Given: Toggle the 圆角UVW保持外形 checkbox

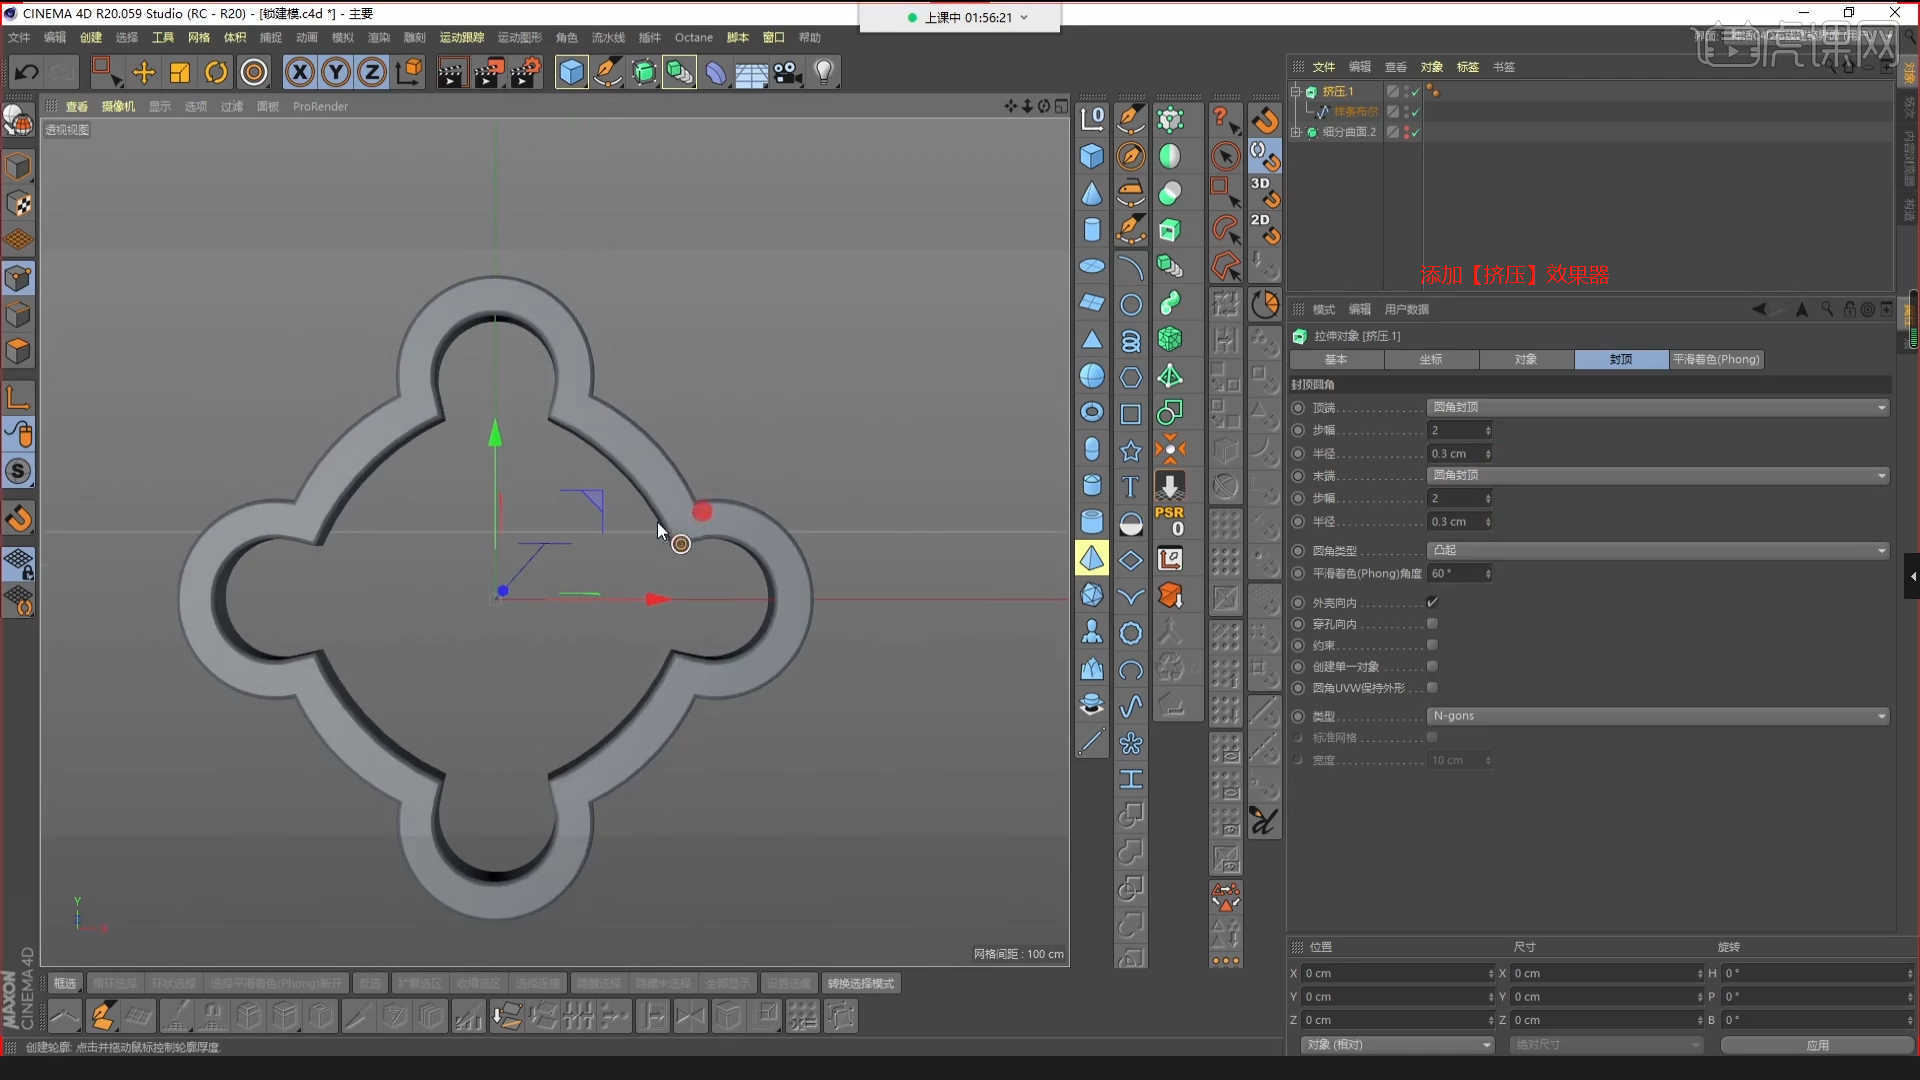Looking at the screenshot, I should point(1432,687).
